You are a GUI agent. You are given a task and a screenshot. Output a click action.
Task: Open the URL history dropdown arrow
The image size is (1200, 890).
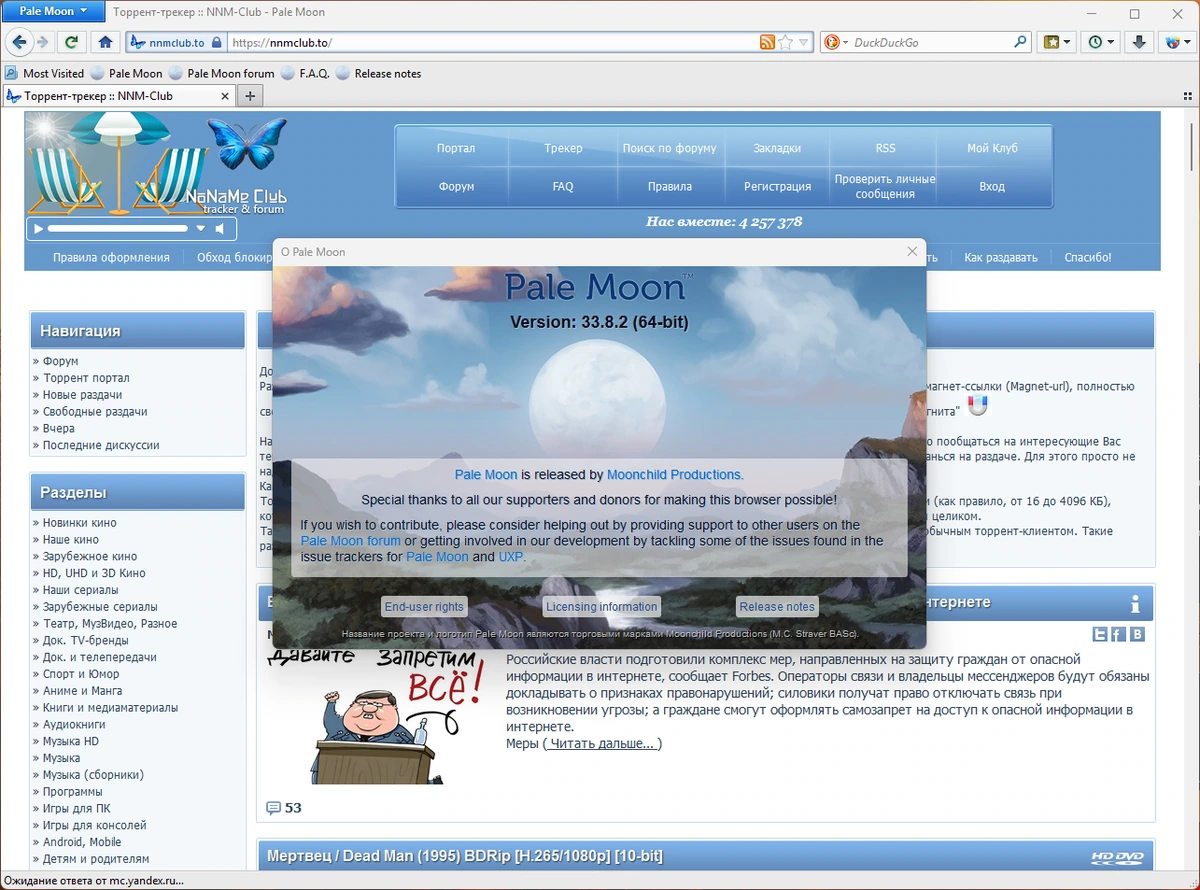(803, 43)
